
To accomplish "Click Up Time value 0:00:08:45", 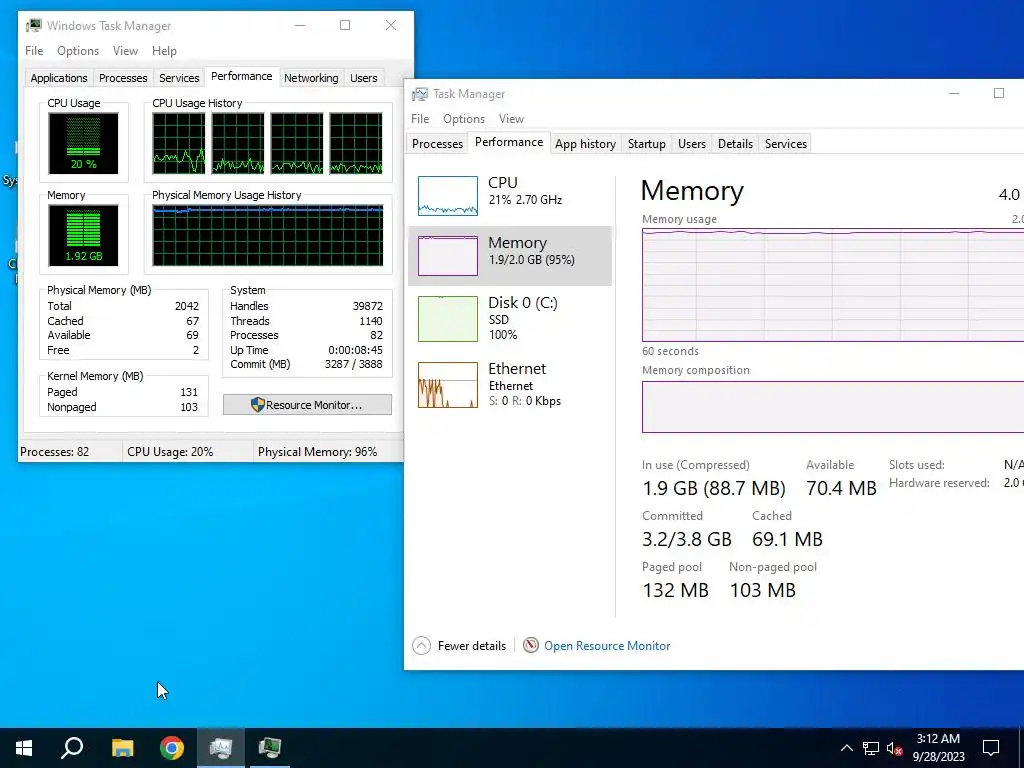I will point(355,350).
